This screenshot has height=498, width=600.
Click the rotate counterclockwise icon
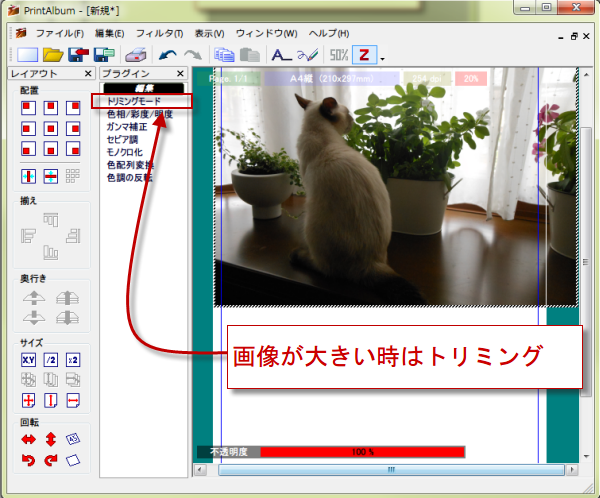pyautogui.click(x=28, y=460)
